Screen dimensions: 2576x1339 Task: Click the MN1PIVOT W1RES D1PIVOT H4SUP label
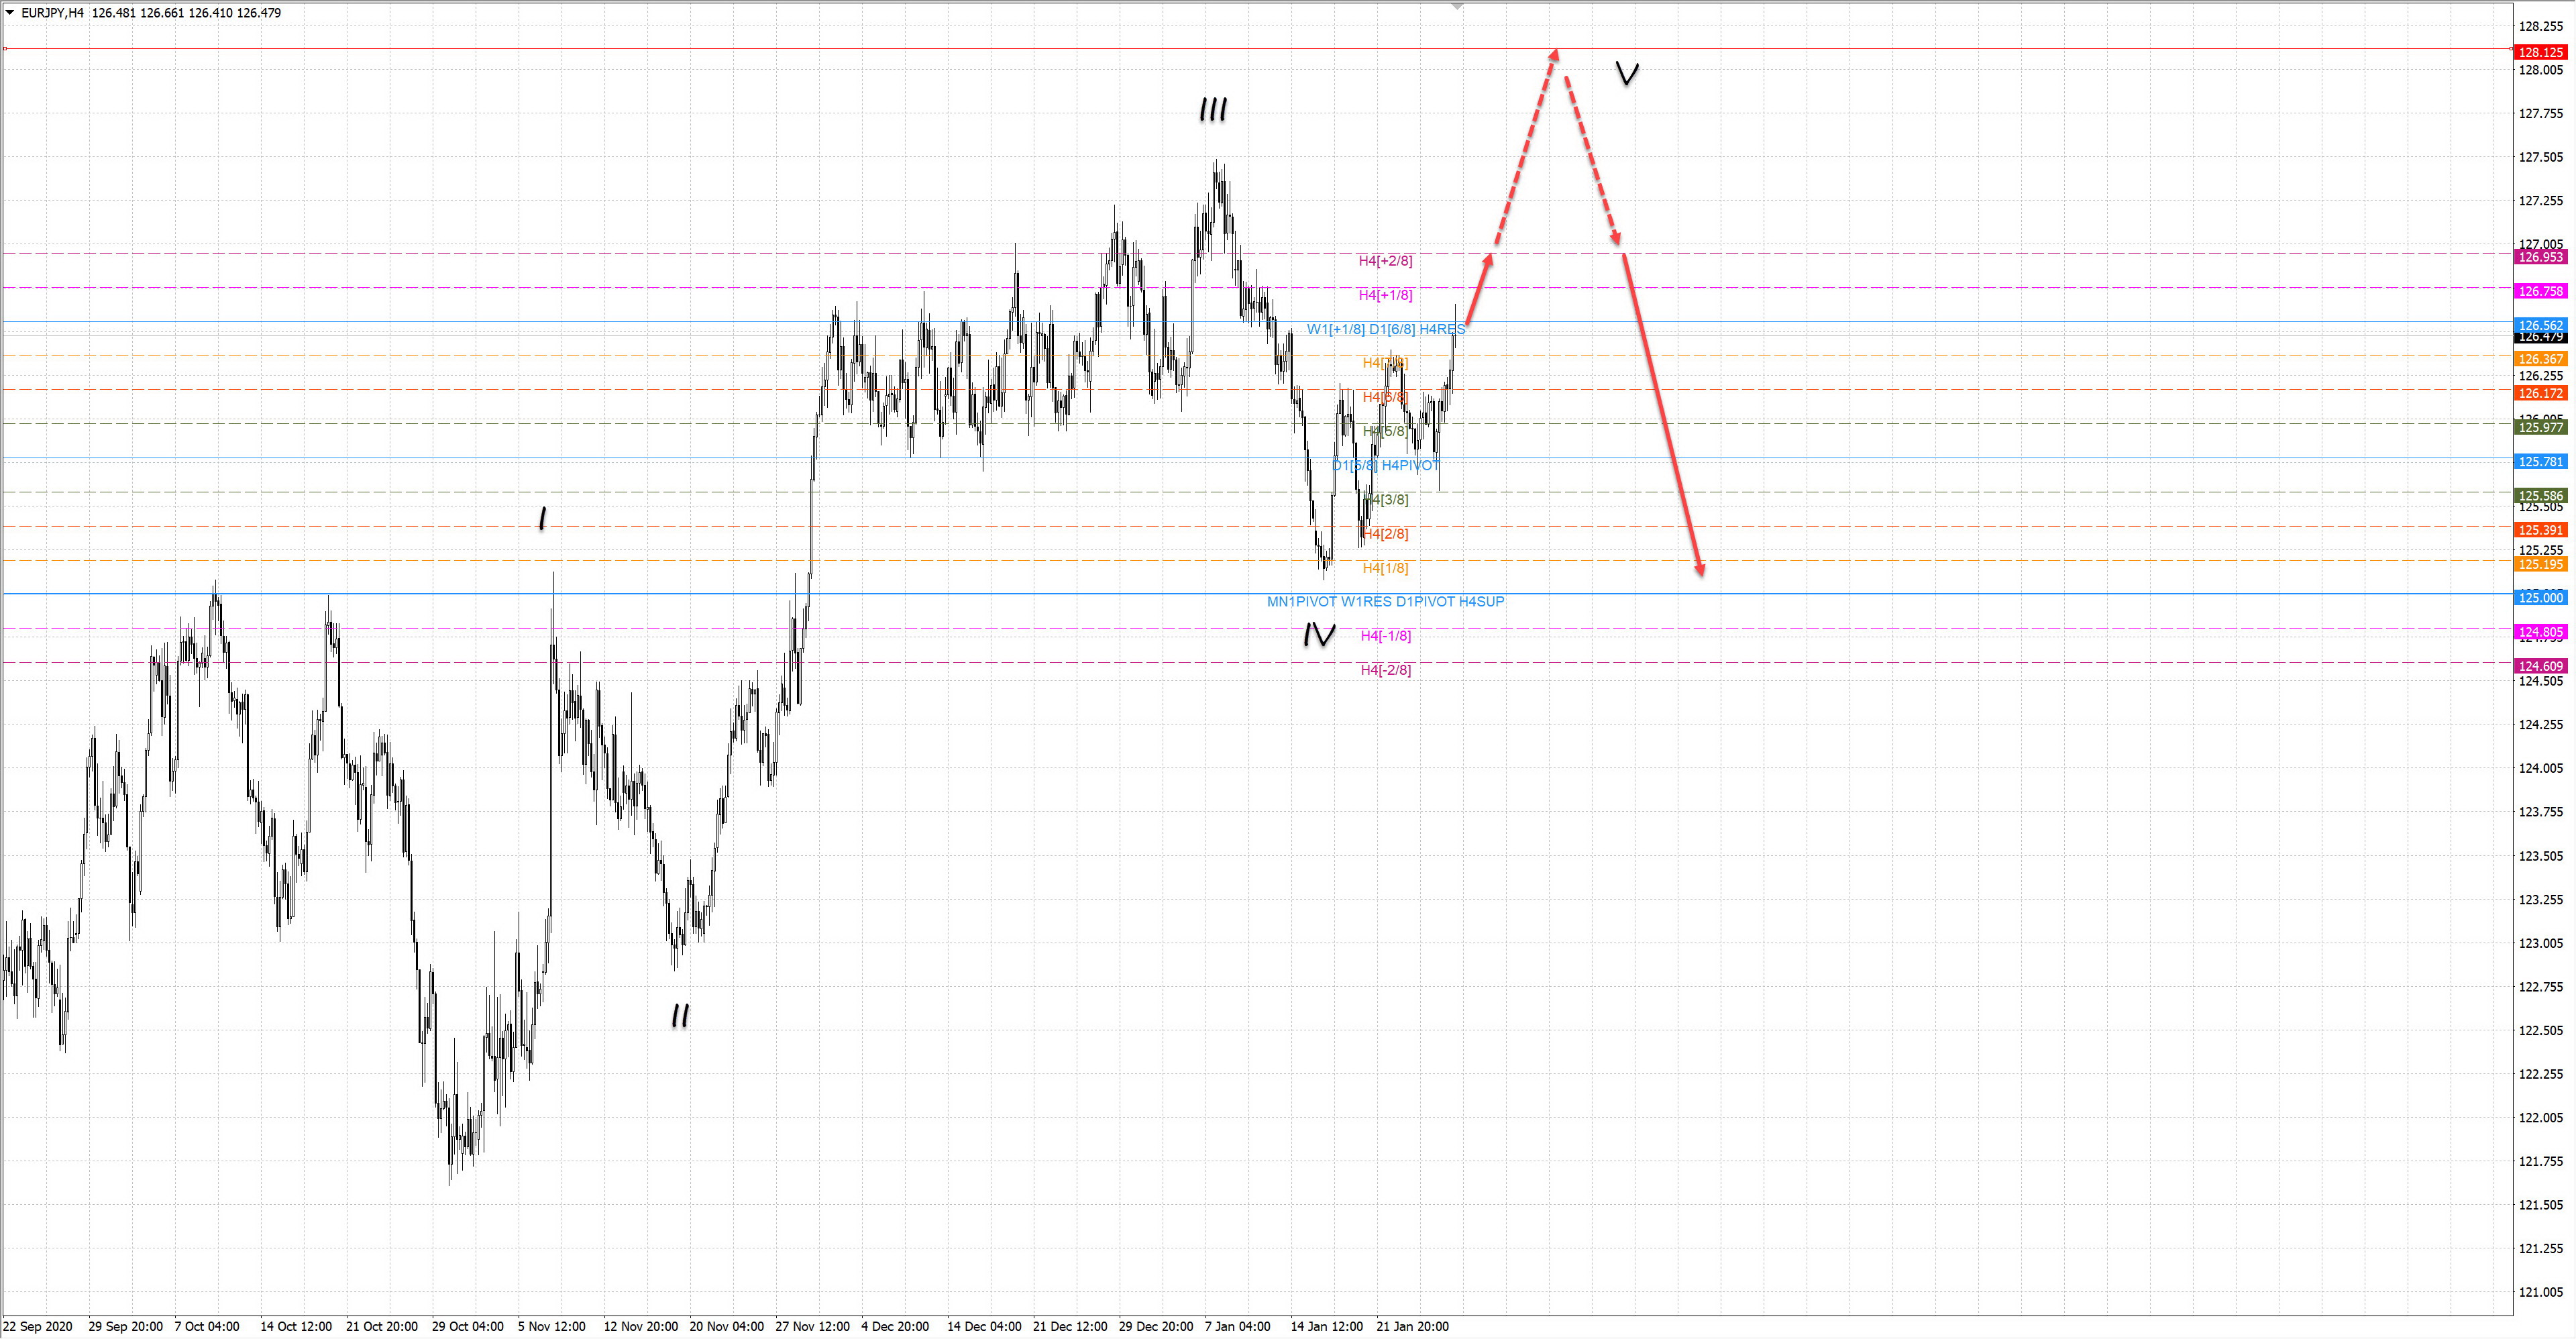coord(1385,602)
